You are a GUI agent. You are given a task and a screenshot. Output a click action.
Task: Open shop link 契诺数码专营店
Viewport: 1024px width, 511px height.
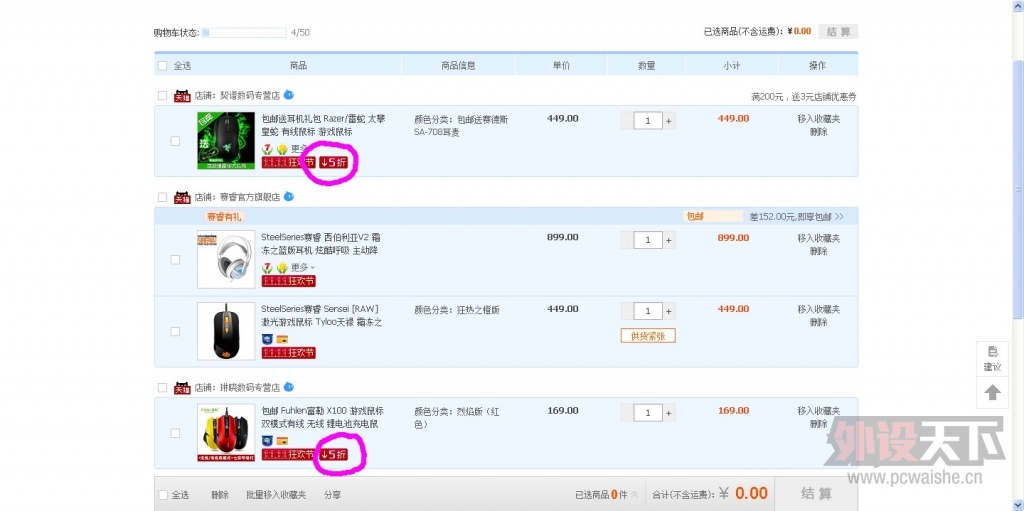pos(249,95)
